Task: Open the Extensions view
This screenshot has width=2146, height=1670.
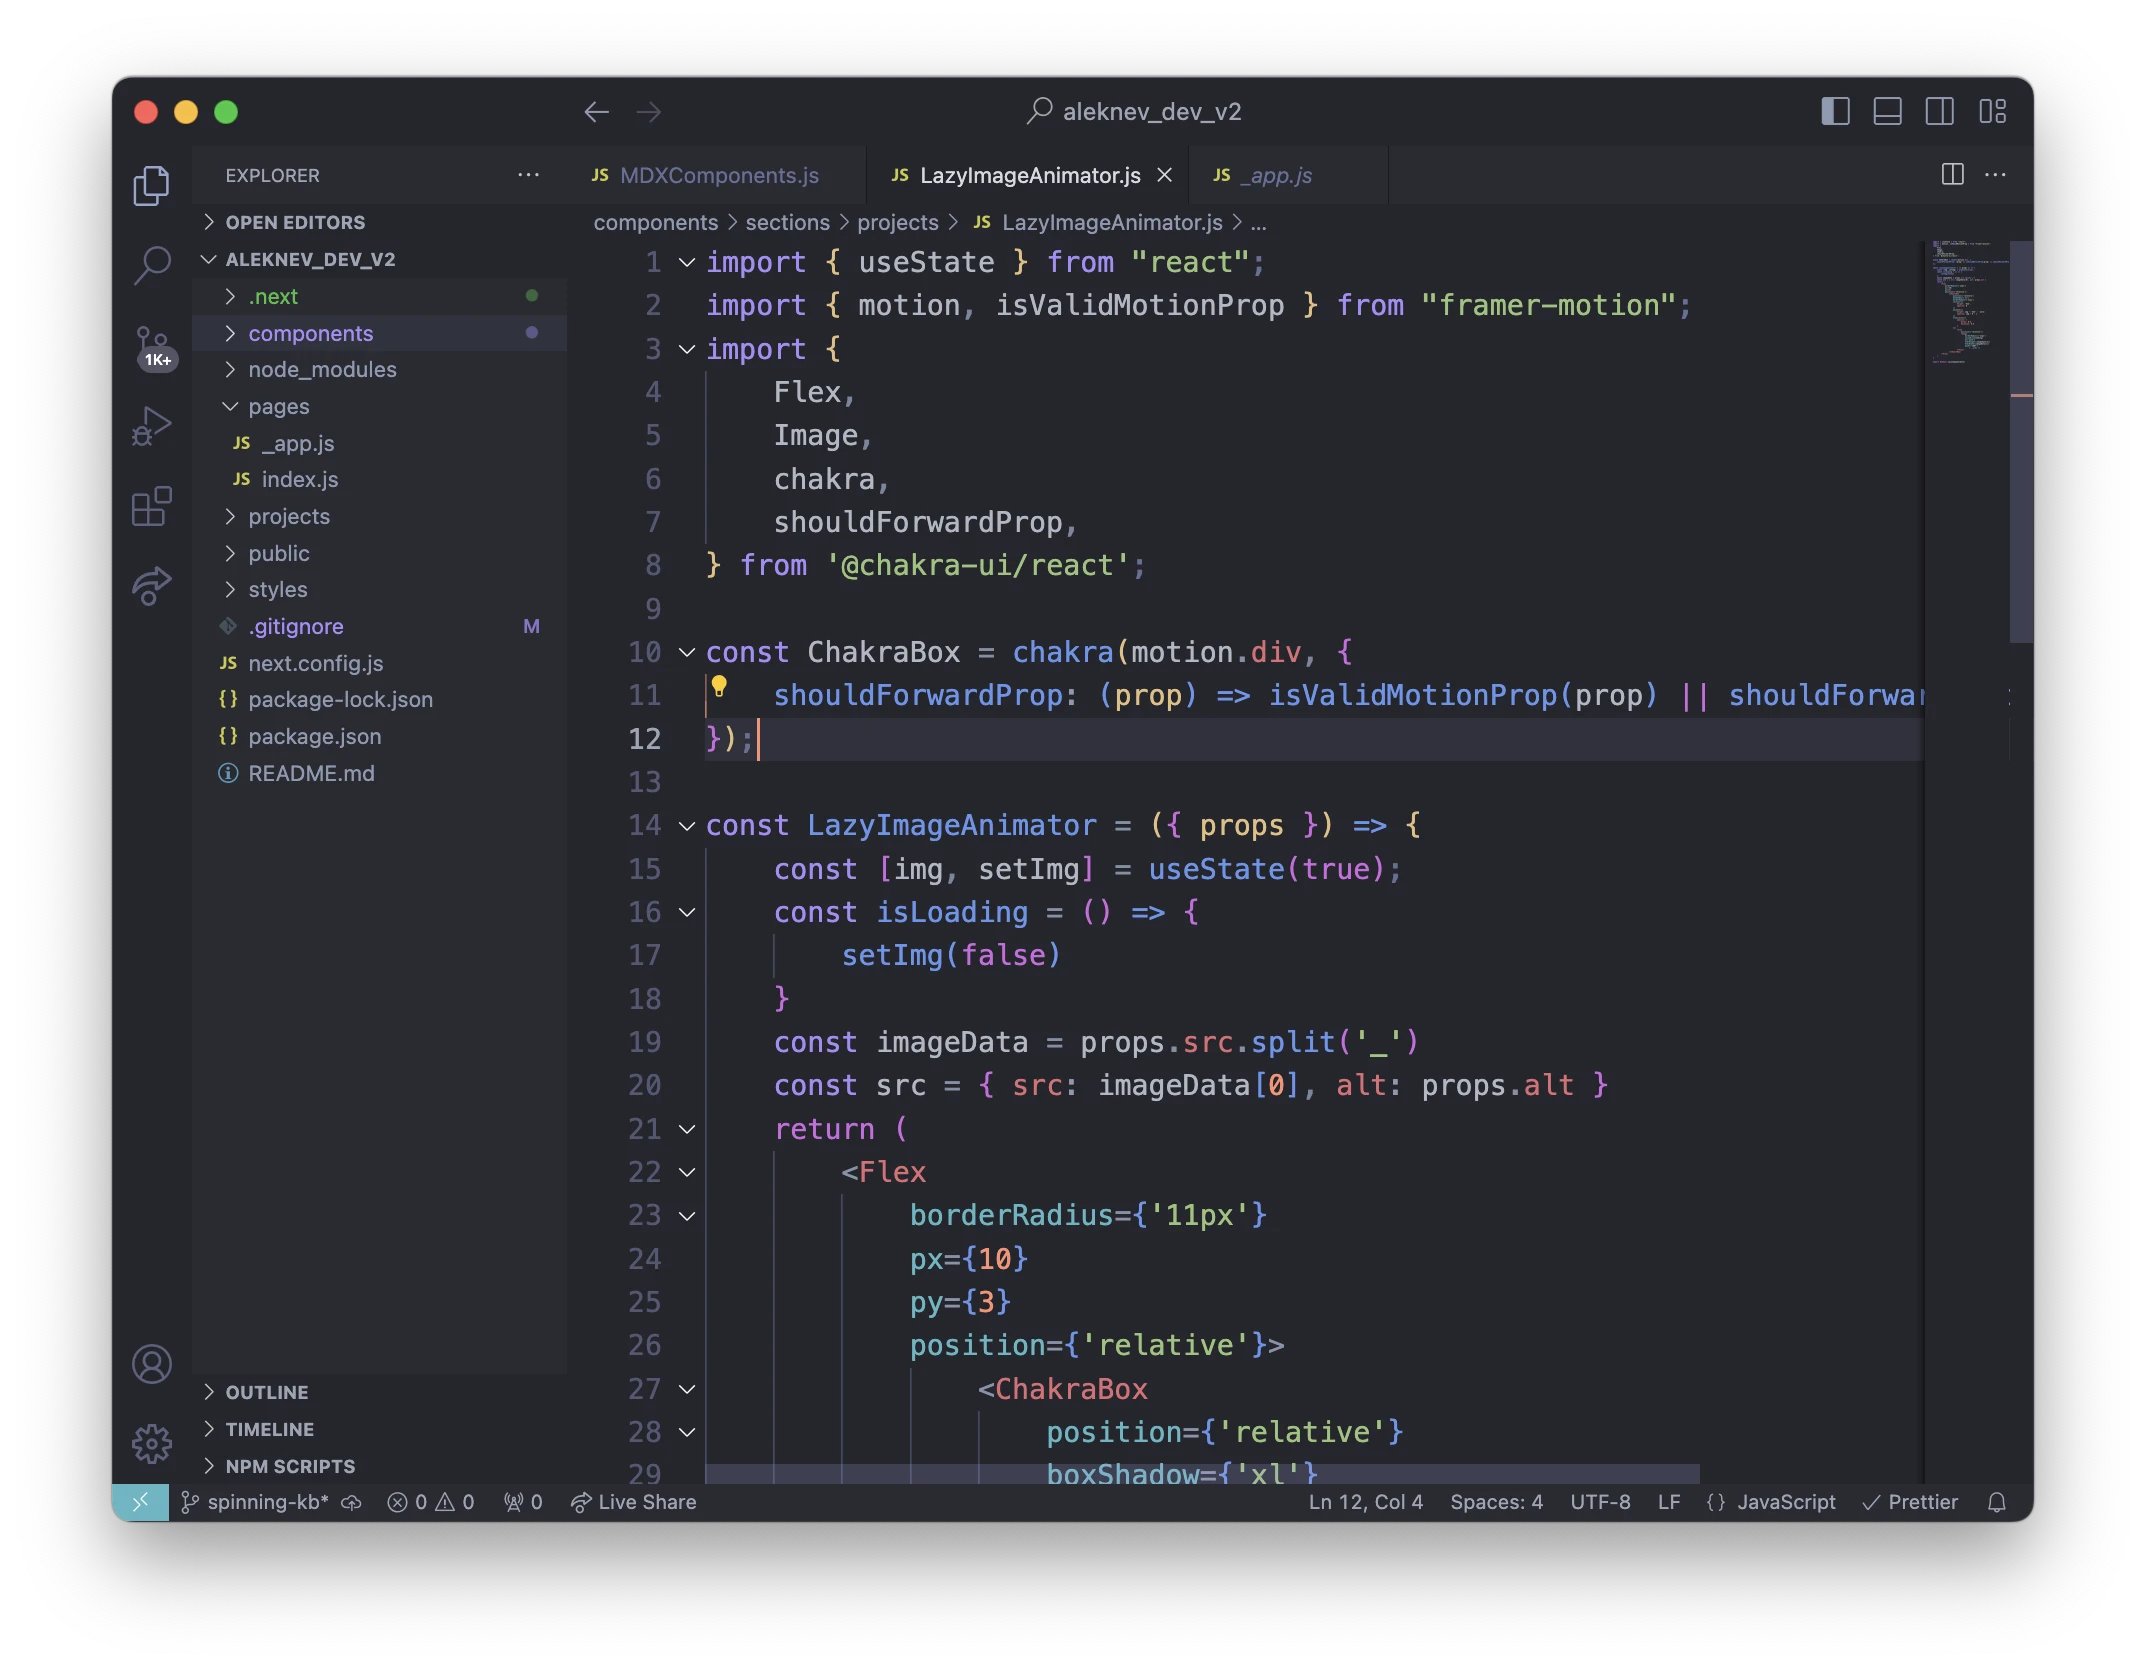Action: click(152, 506)
